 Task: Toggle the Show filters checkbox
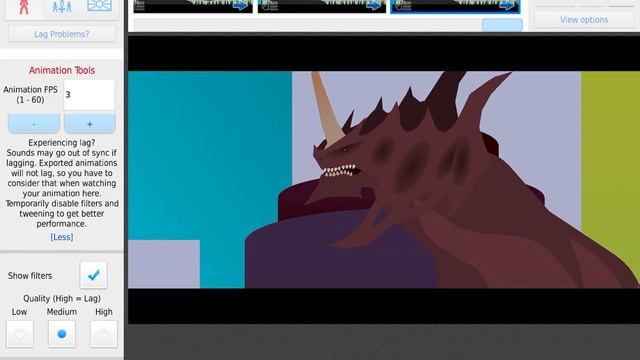coord(93,276)
